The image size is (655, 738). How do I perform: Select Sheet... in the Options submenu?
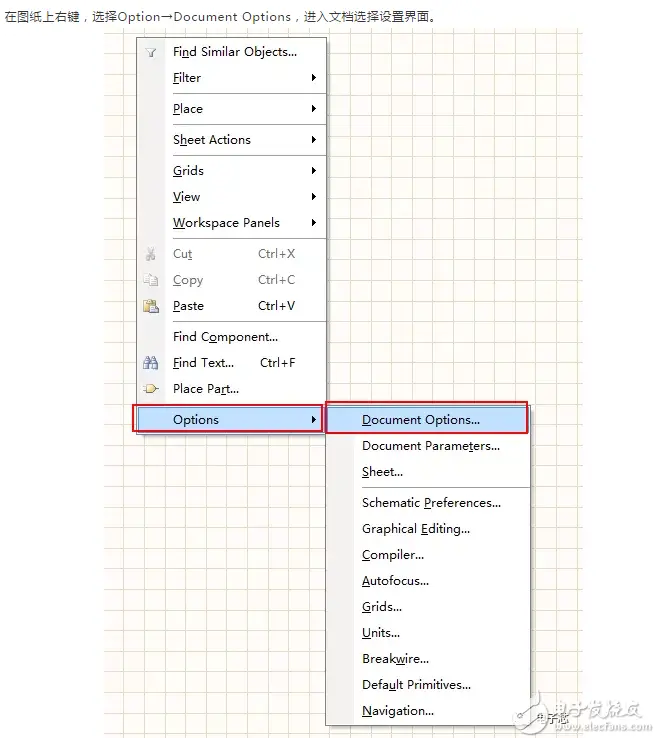point(428,472)
